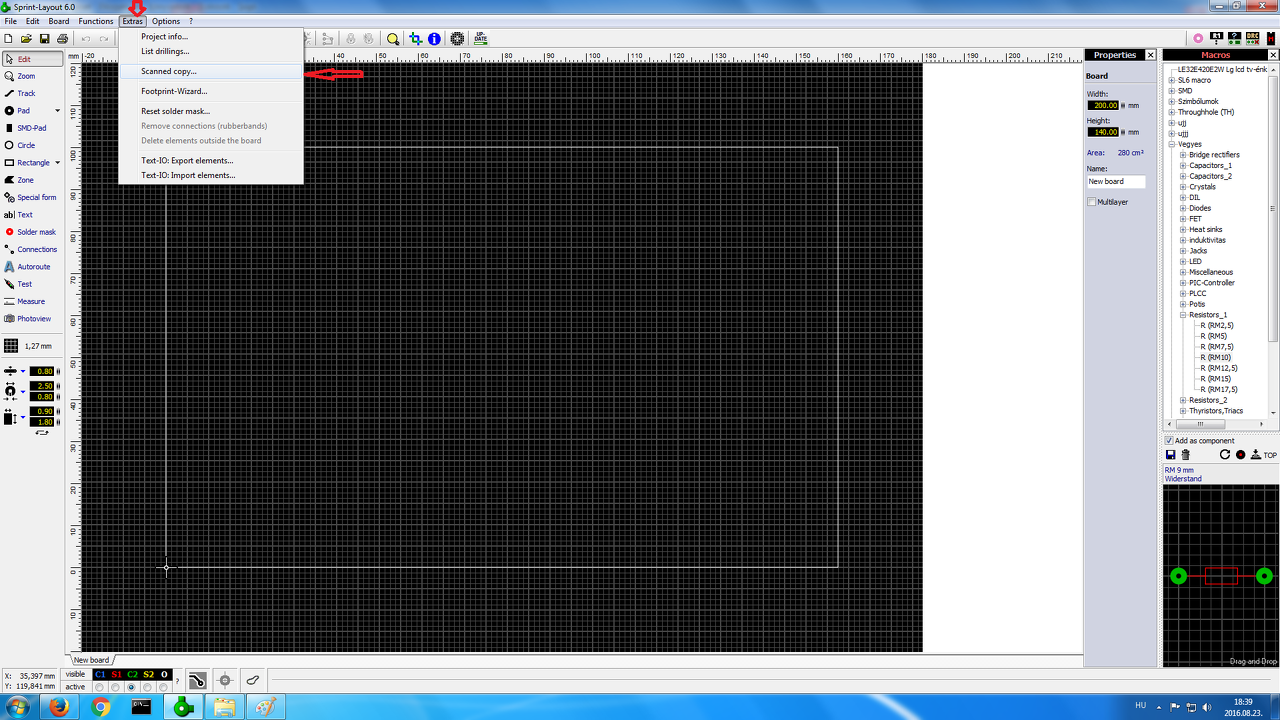The height and width of the screenshot is (720, 1280).
Task: Toggle S2 layer visibility
Action: [148, 675]
